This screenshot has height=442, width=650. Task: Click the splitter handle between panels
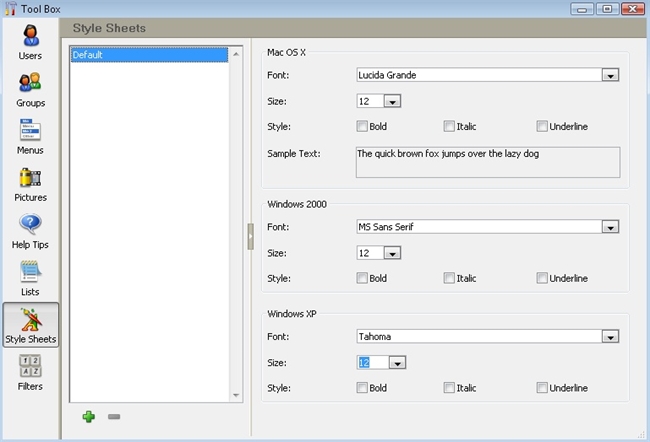coord(250,236)
